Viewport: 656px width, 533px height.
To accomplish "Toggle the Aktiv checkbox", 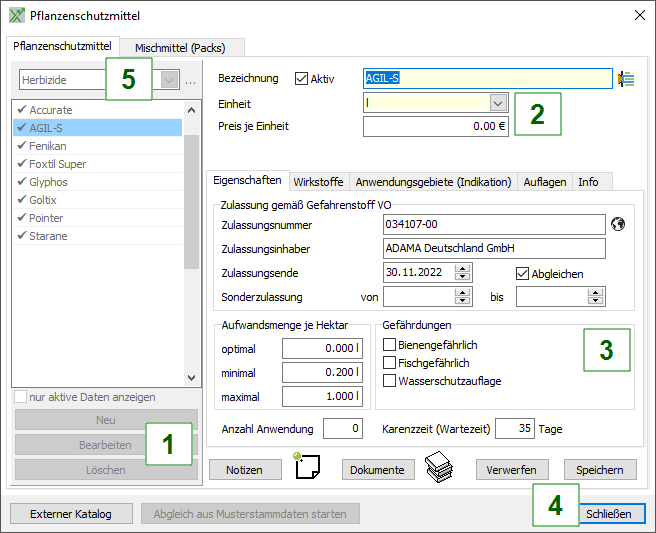I will tap(302, 78).
